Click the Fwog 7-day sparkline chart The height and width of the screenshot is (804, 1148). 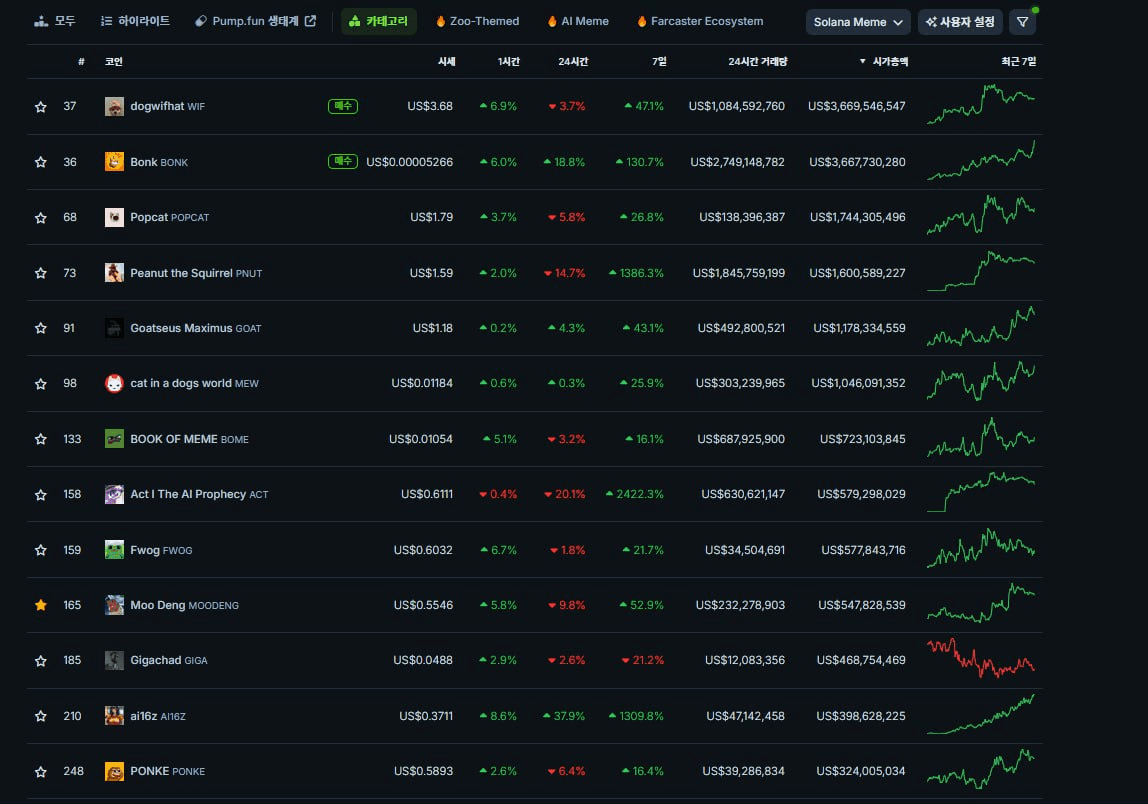981,548
